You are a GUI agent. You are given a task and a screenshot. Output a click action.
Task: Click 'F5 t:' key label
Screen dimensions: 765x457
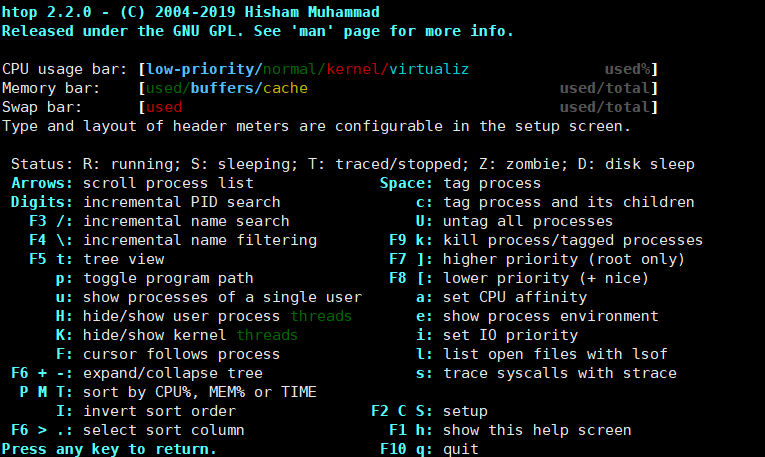point(51,259)
